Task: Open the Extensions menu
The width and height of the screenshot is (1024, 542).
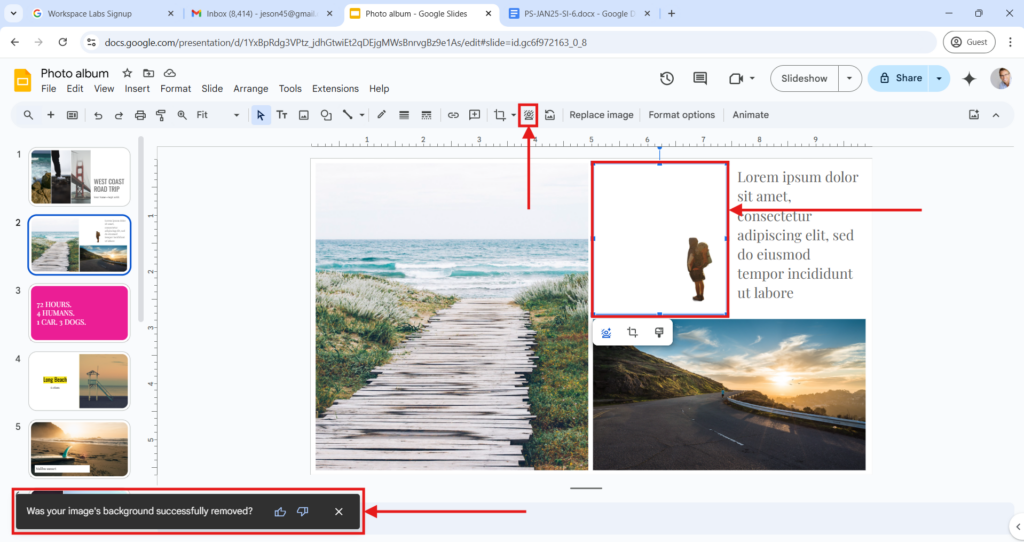Action: [335, 89]
